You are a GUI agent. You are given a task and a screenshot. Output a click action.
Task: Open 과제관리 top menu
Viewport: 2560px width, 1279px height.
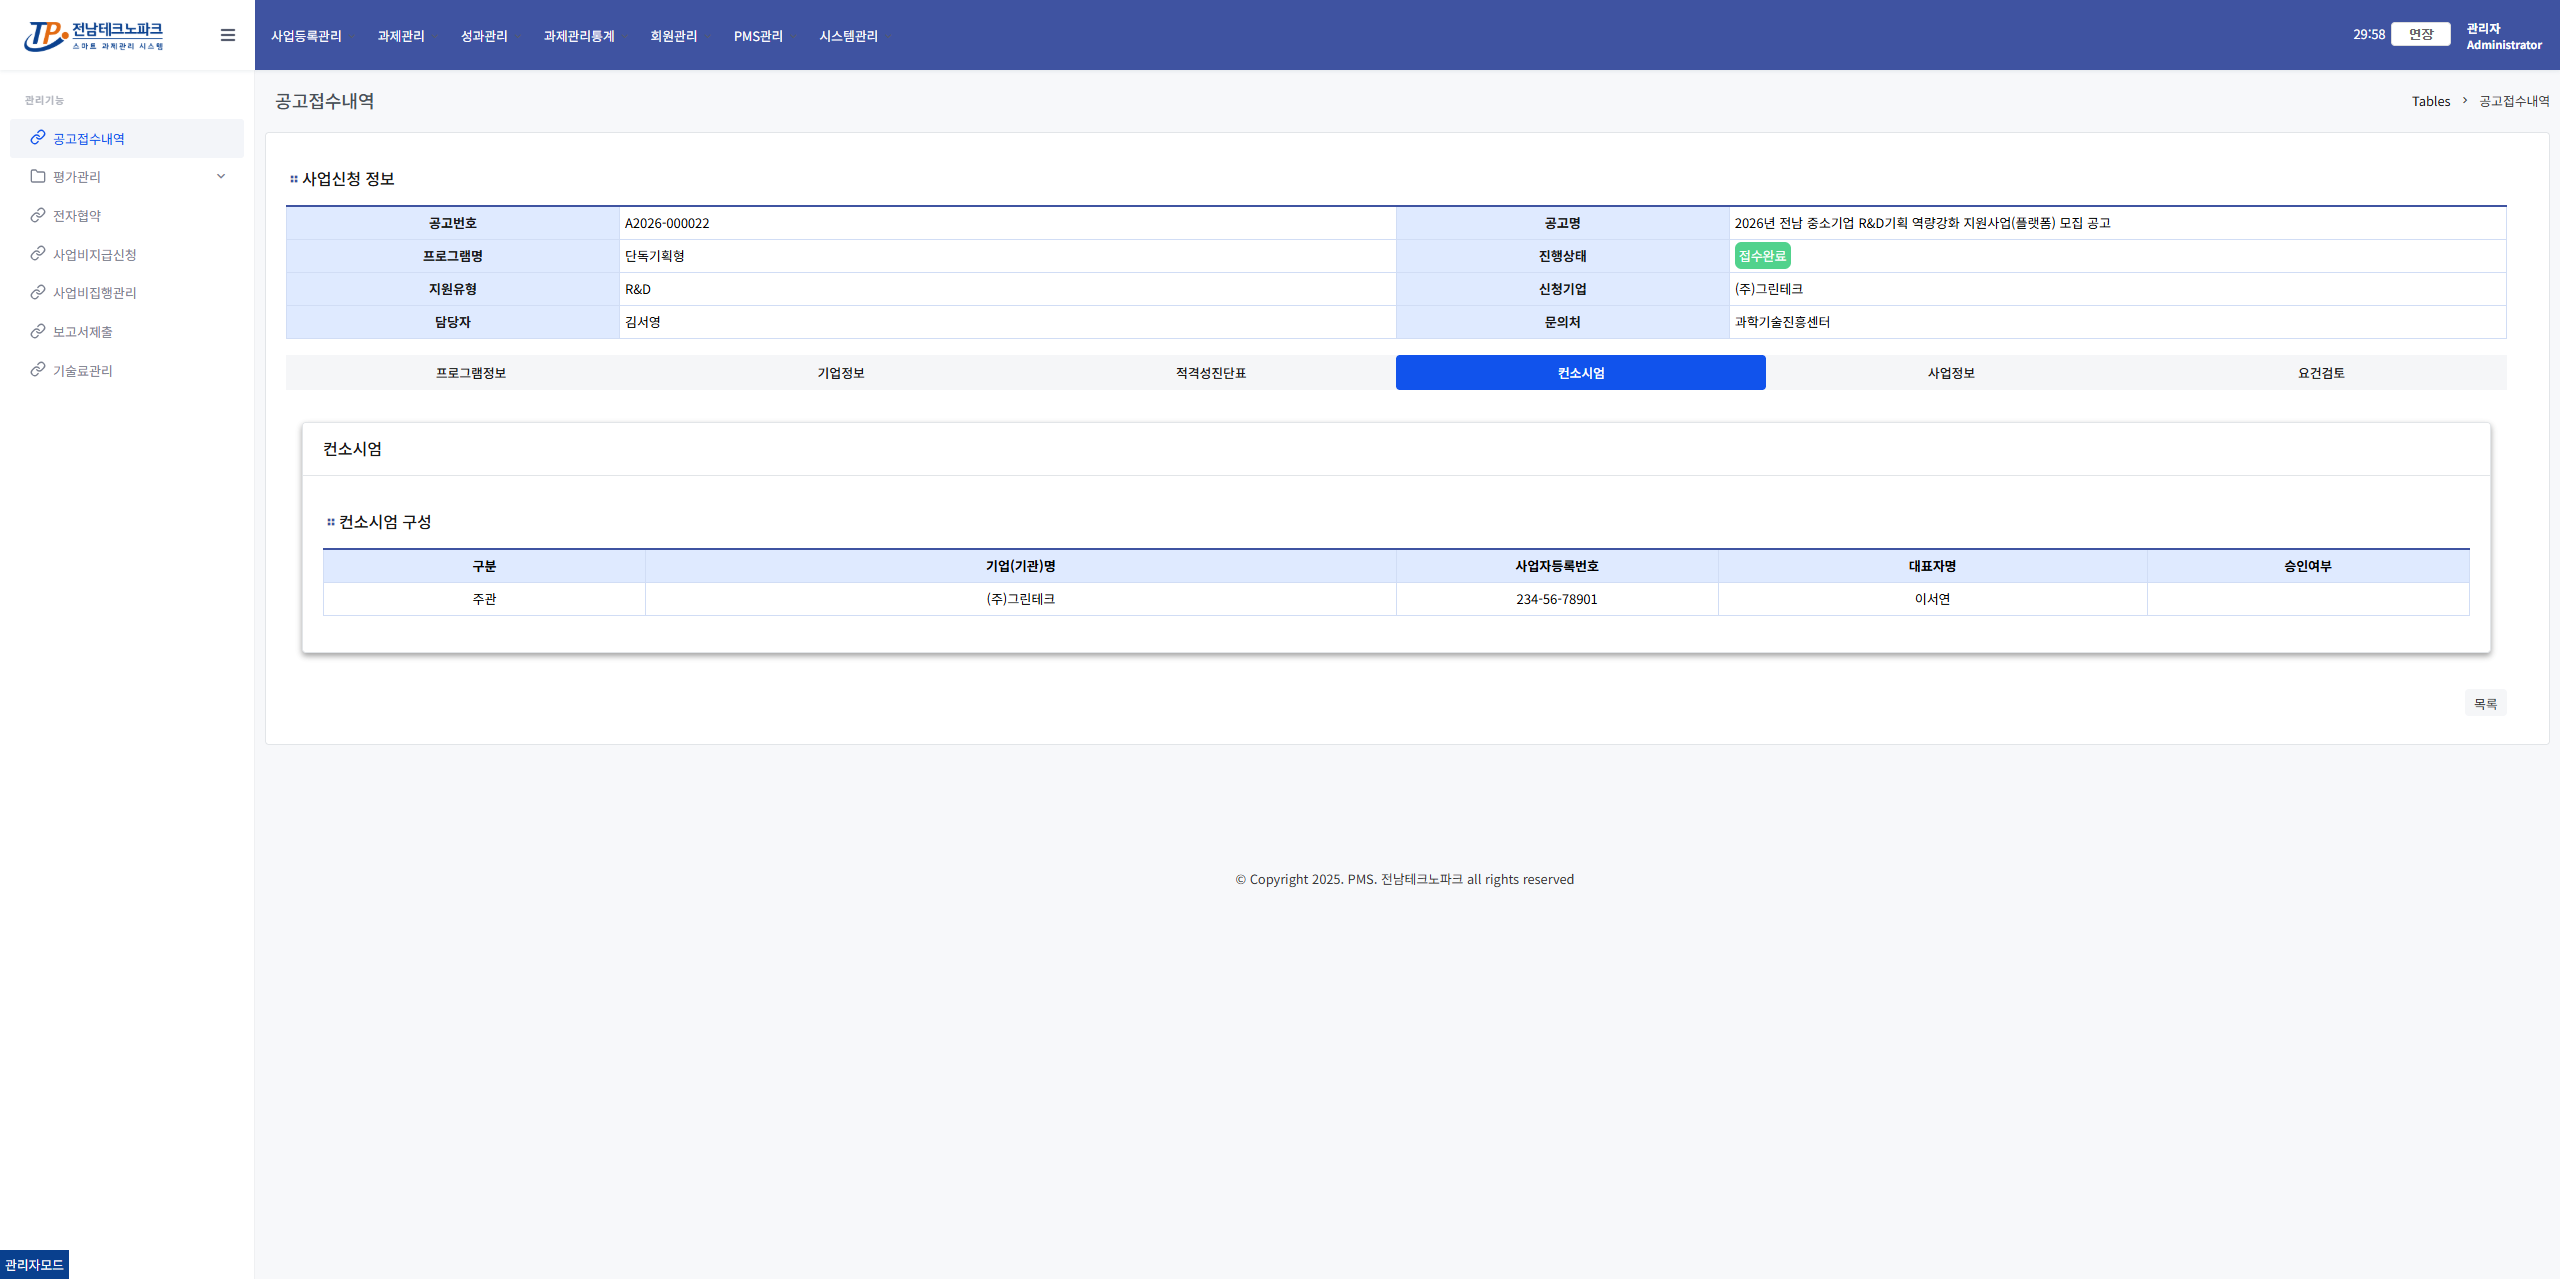(x=401, y=36)
